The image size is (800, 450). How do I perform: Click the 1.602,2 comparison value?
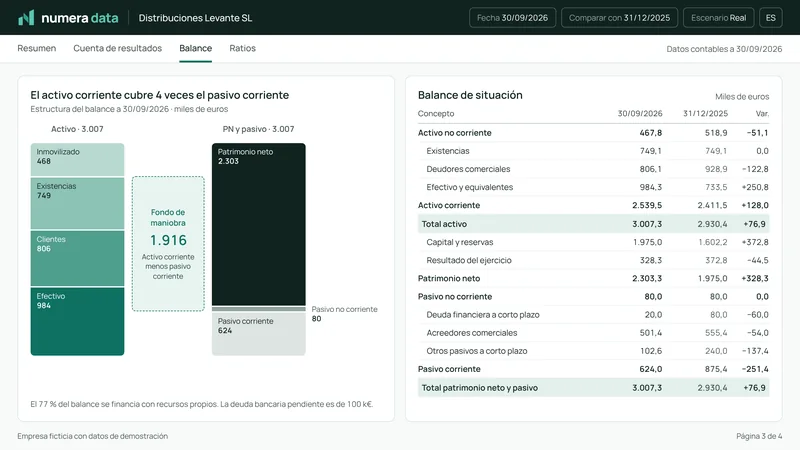713,242
